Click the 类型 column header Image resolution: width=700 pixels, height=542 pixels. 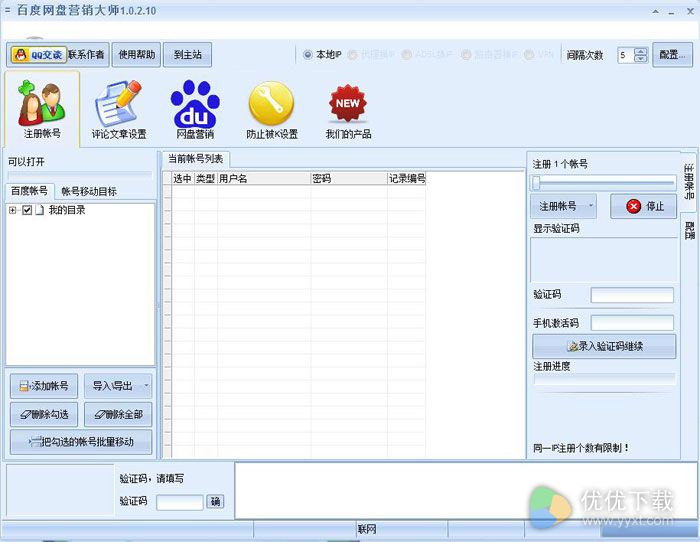click(206, 179)
